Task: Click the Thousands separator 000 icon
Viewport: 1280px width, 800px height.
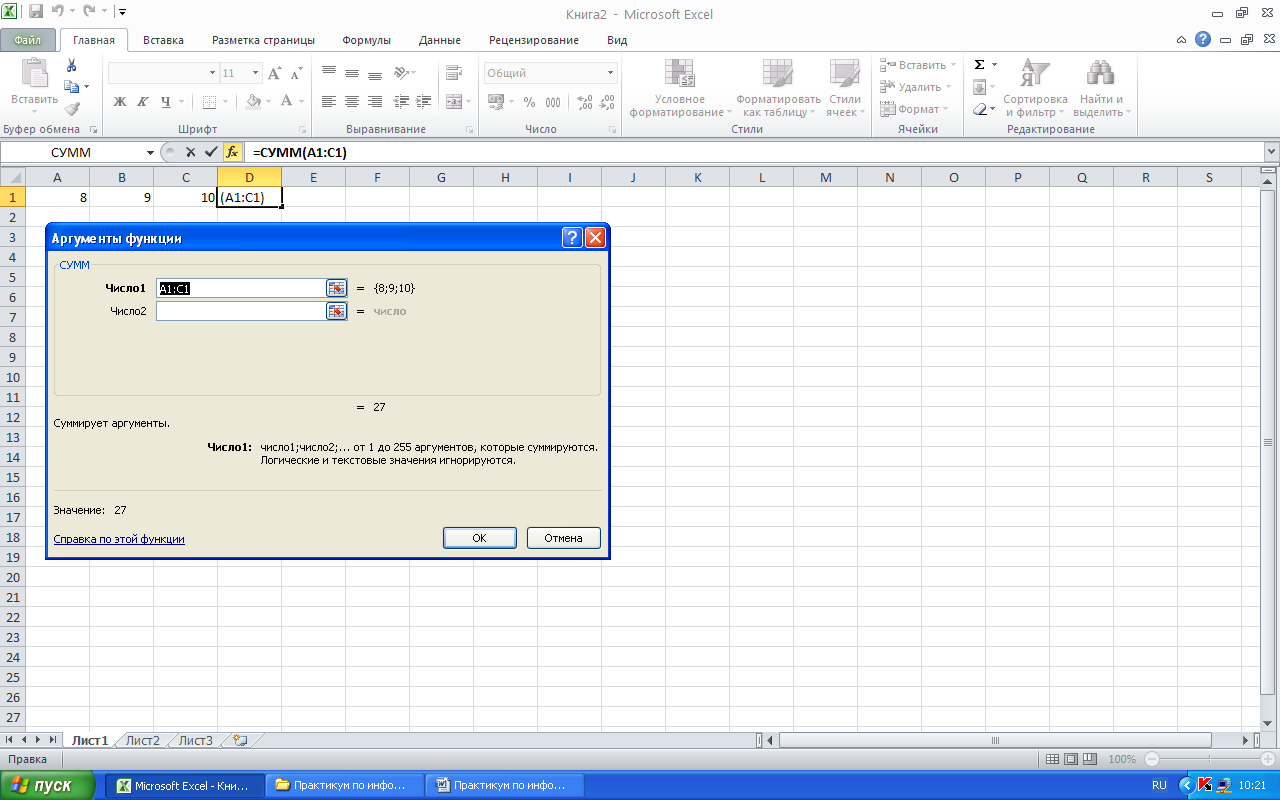Action: (554, 102)
